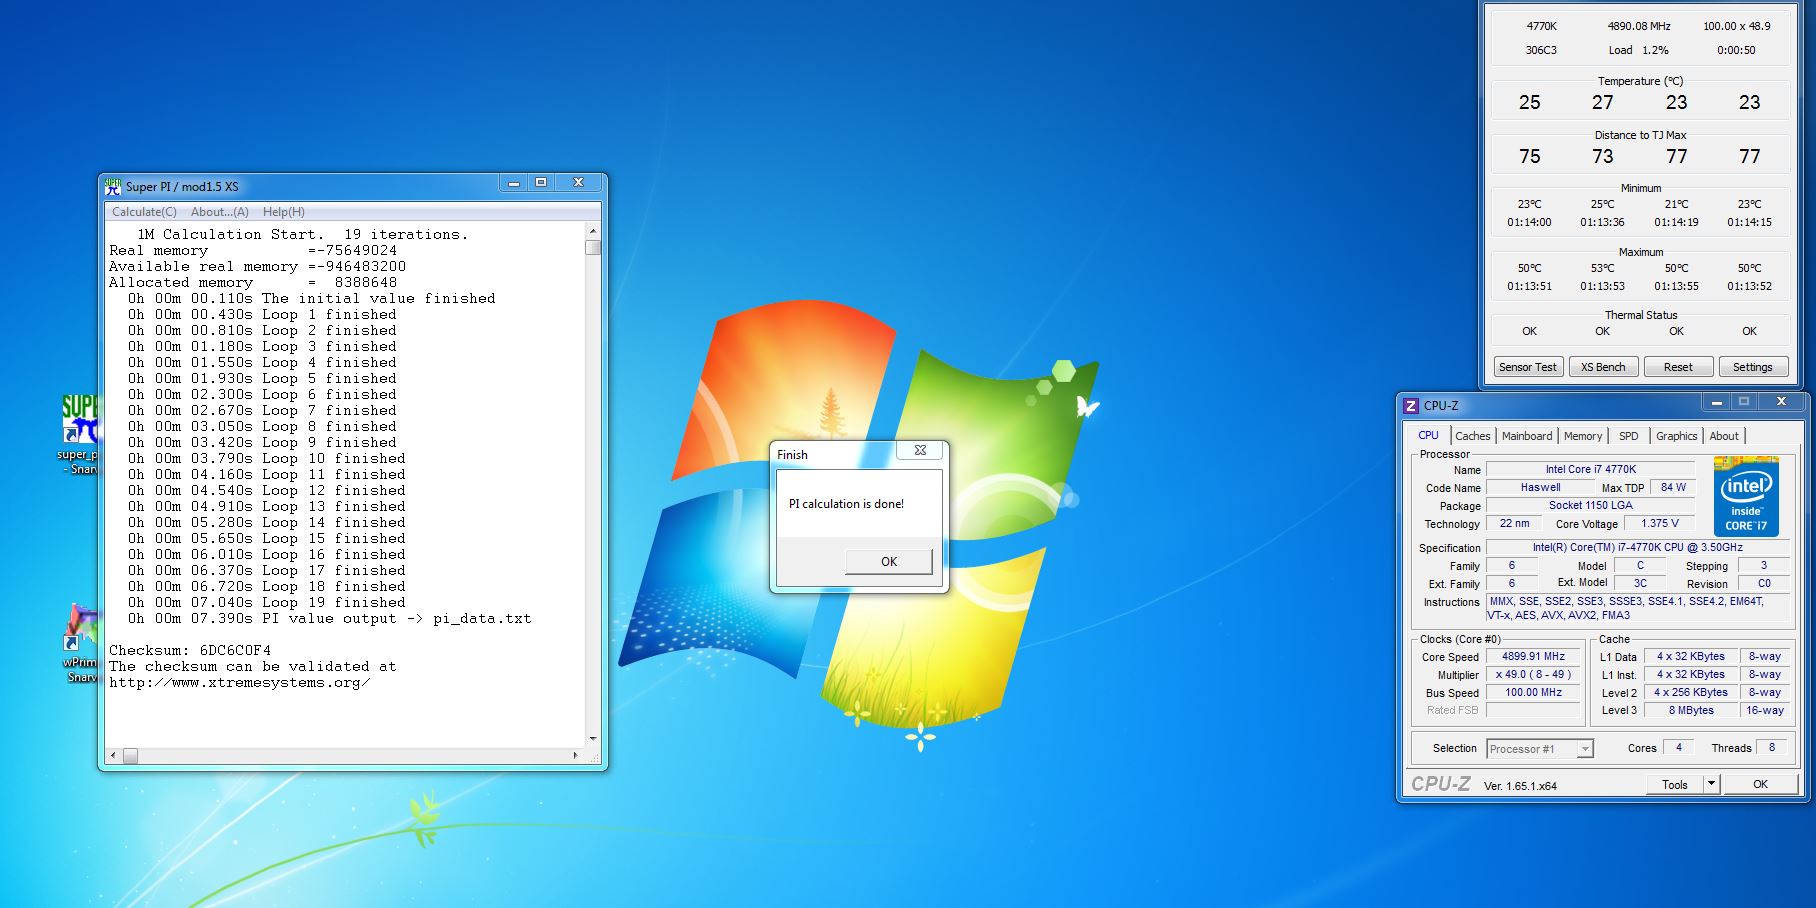The image size is (1816, 908).
Task: Open the About...(A) menu in Super PI
Action: coord(219,212)
